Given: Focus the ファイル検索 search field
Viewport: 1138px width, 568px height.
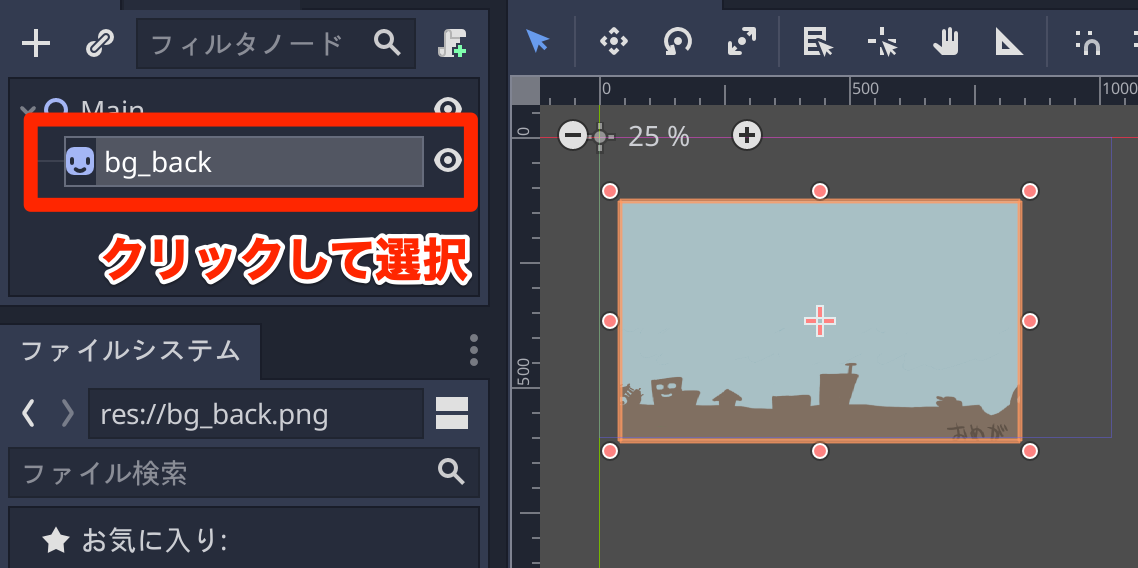Looking at the screenshot, I should 244,472.
